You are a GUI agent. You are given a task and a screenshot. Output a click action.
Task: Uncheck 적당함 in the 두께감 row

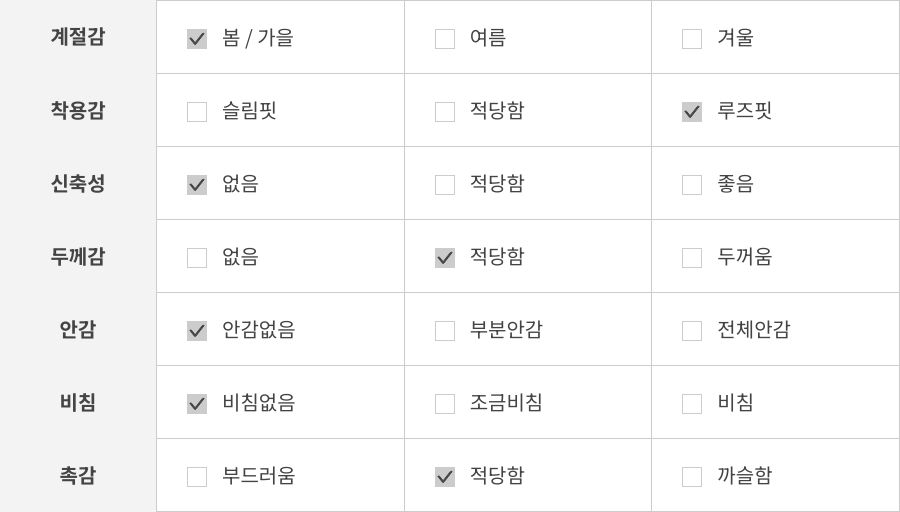pos(445,258)
